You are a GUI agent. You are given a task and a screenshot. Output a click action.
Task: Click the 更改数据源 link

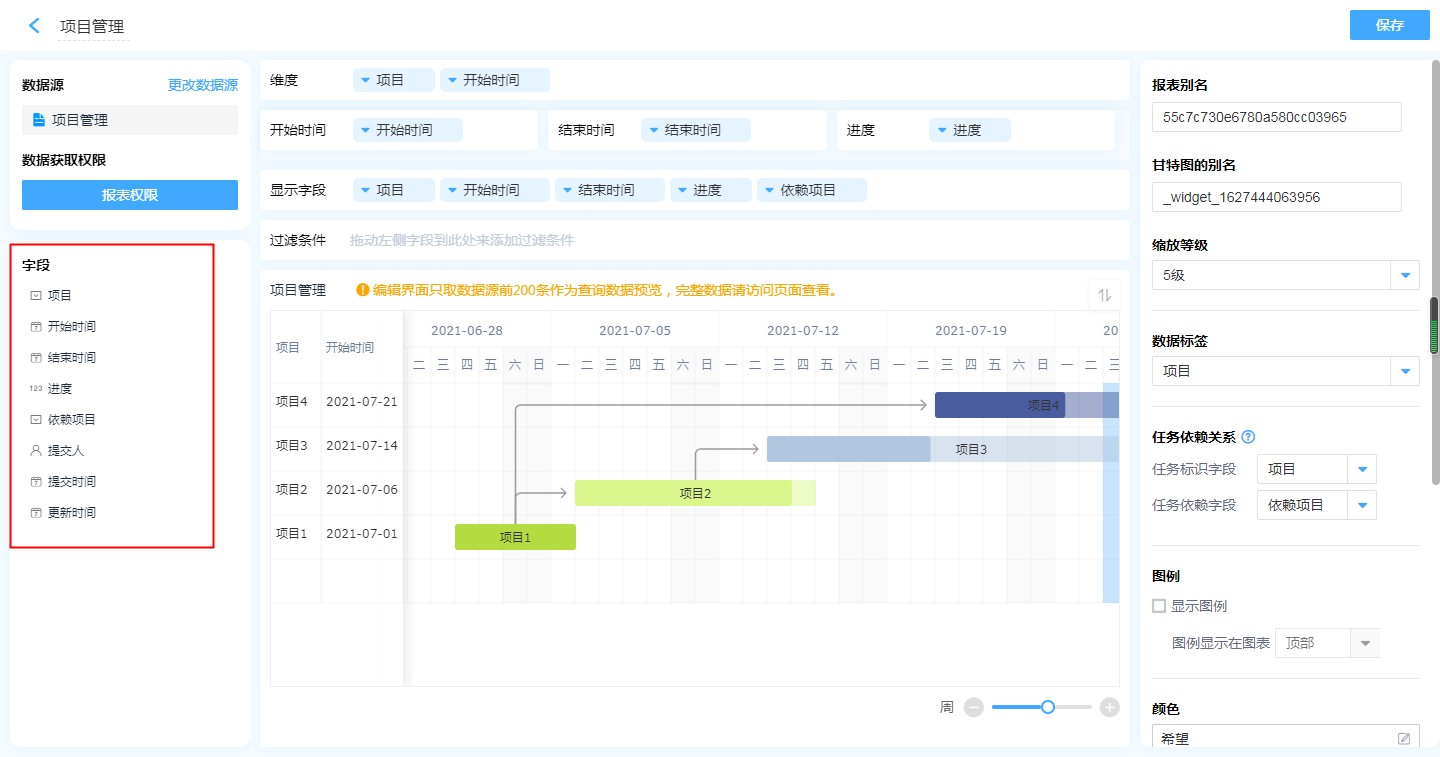click(203, 86)
